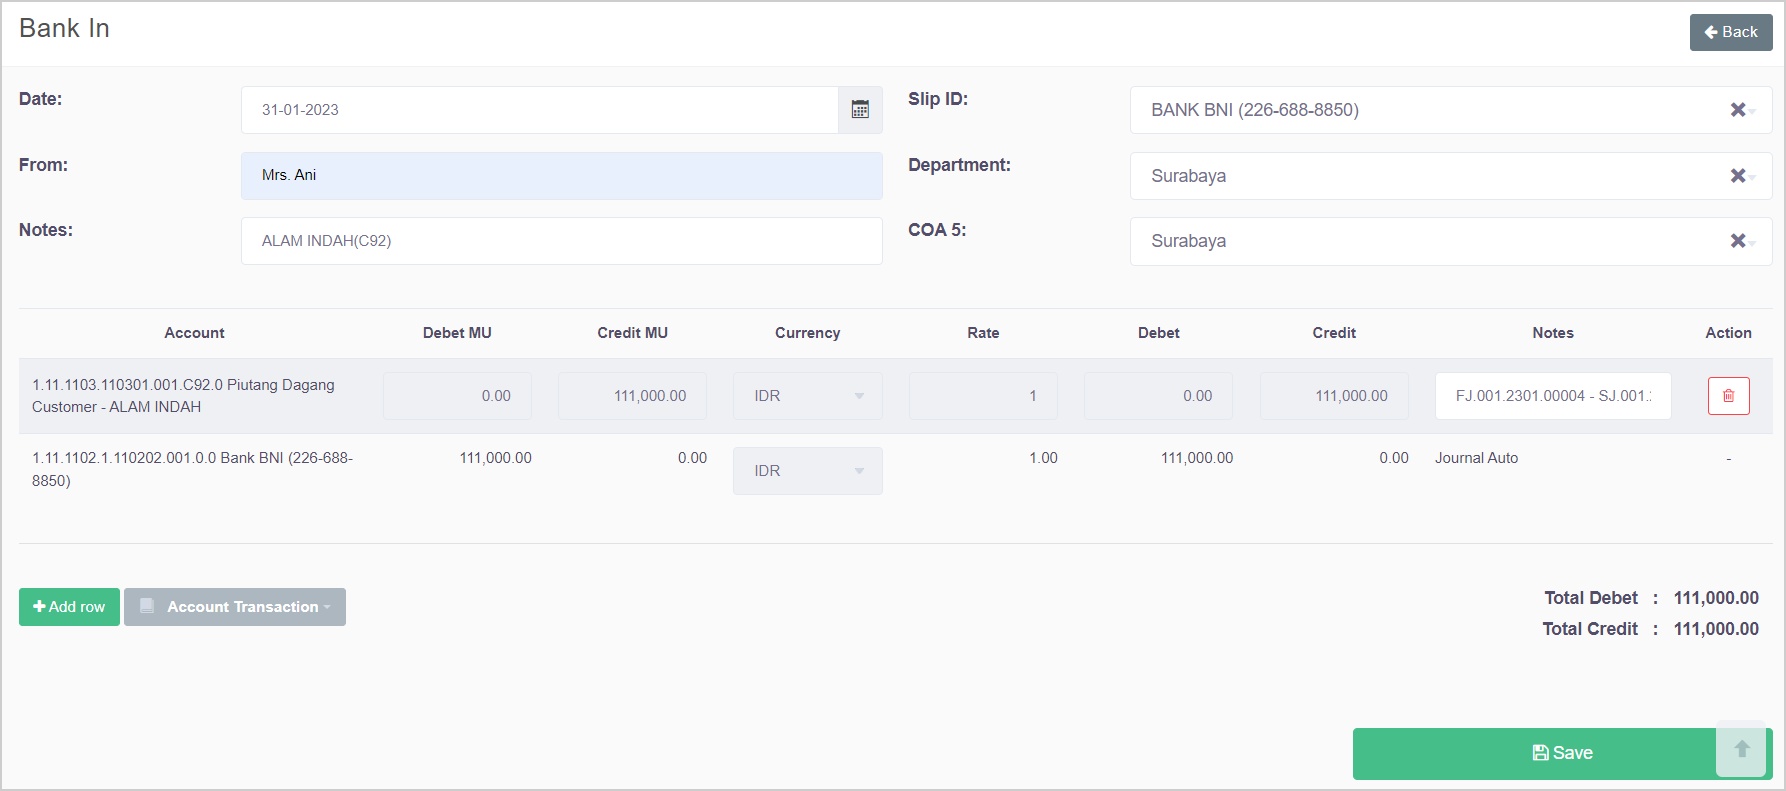Screen dimensions: 1786x791
Task: Delete the Piutang Dagang row with trash icon
Action: [x=1728, y=396]
